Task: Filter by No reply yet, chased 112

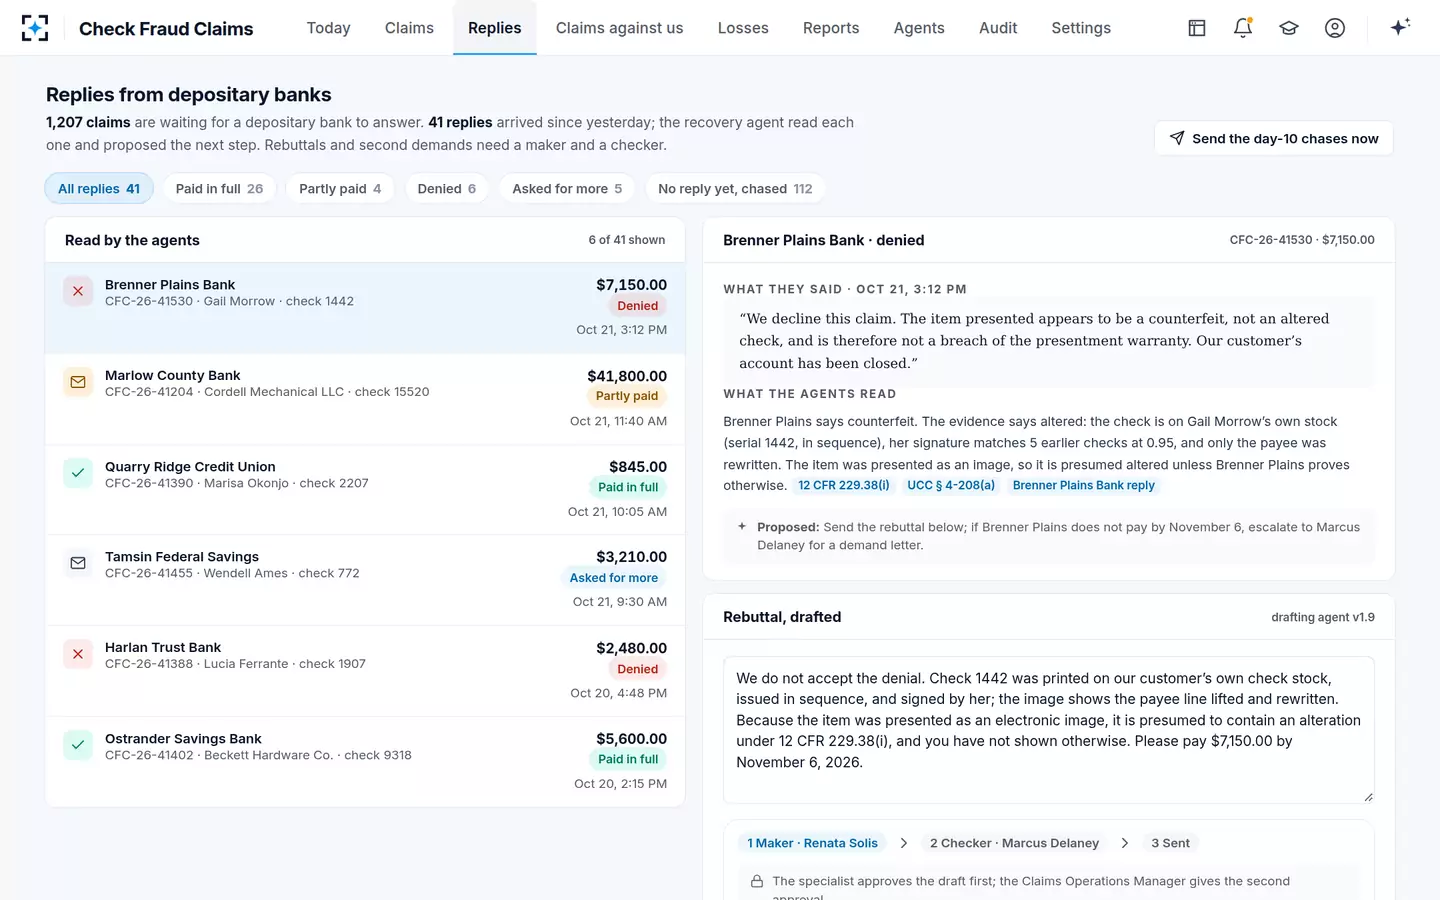Action: [x=735, y=189]
